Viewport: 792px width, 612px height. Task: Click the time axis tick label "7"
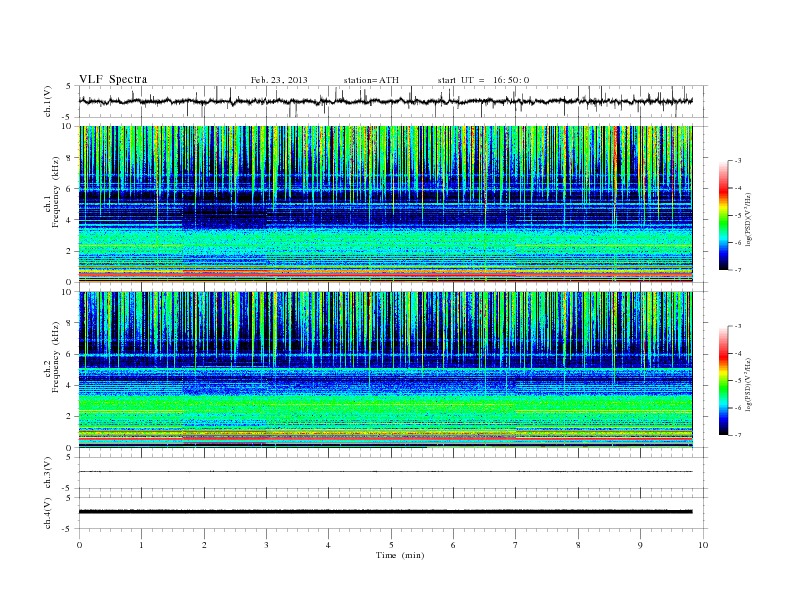point(516,545)
